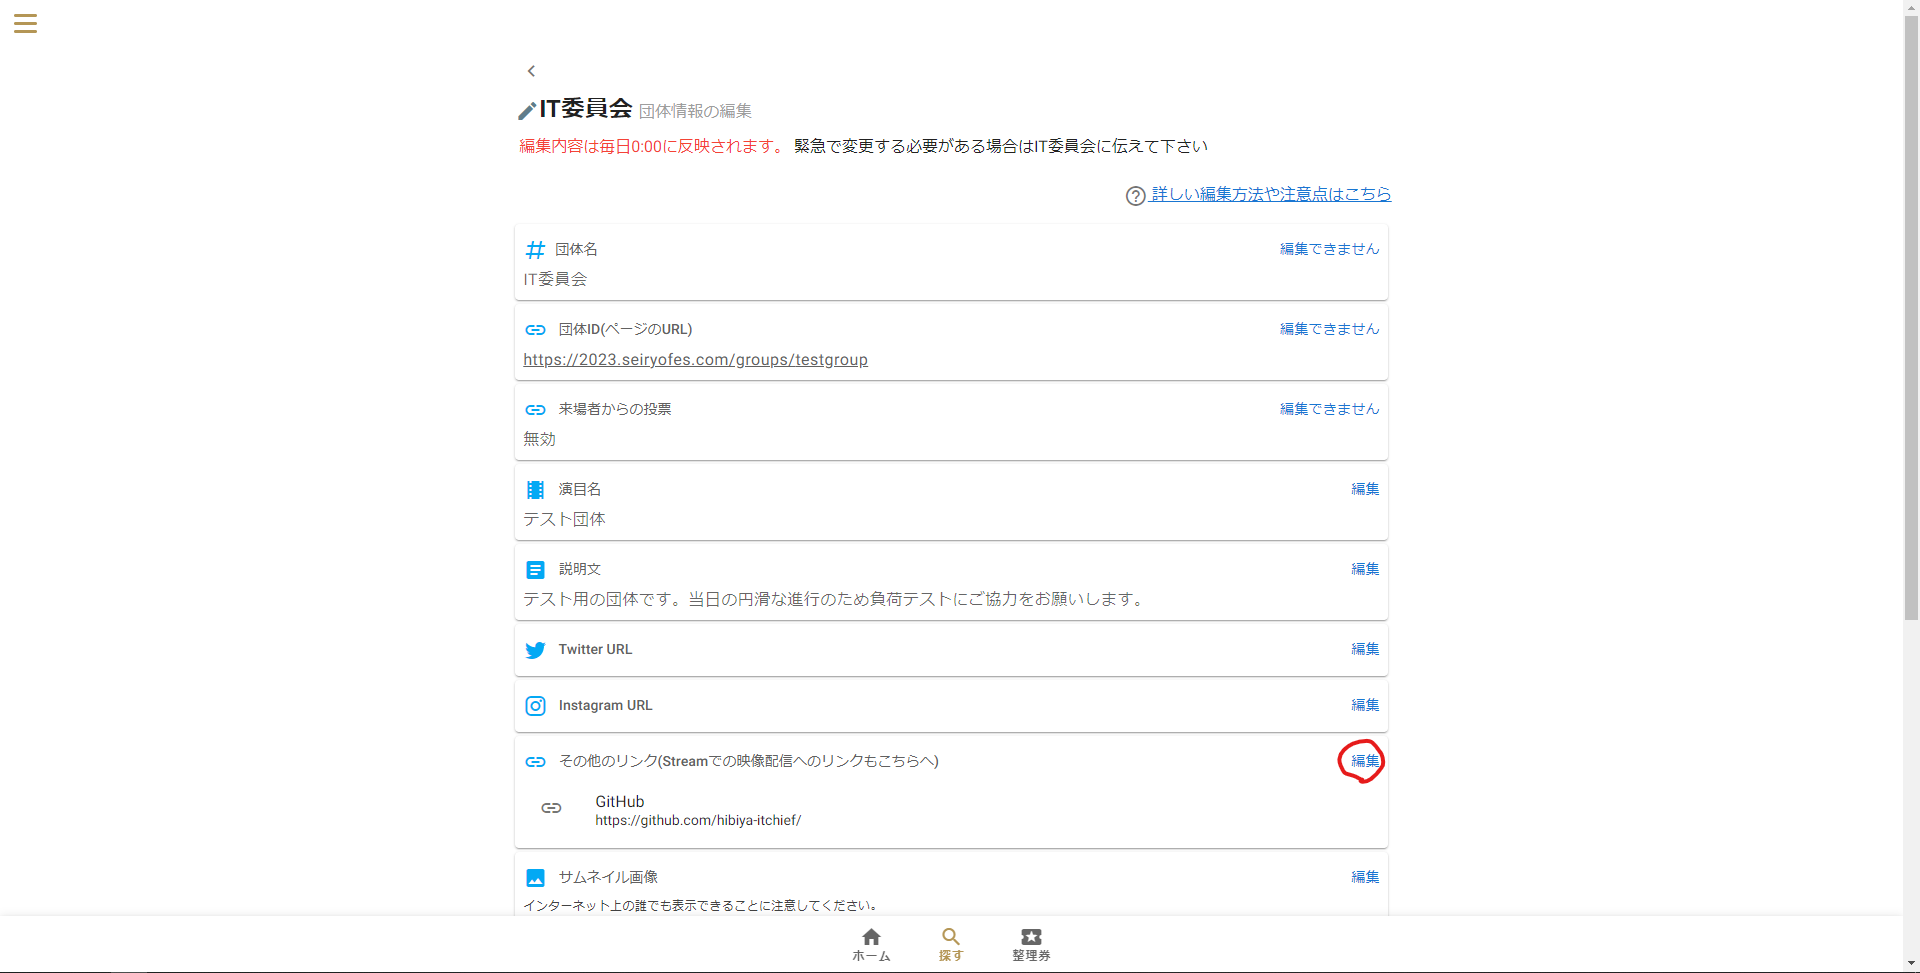1920x973 pixels.
Task: Click the scrollbar up arrow
Action: pyautogui.click(x=1911, y=8)
